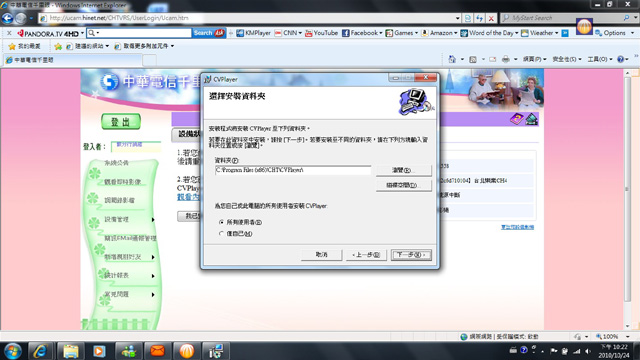Click the volume icon in system tray

tap(588, 351)
